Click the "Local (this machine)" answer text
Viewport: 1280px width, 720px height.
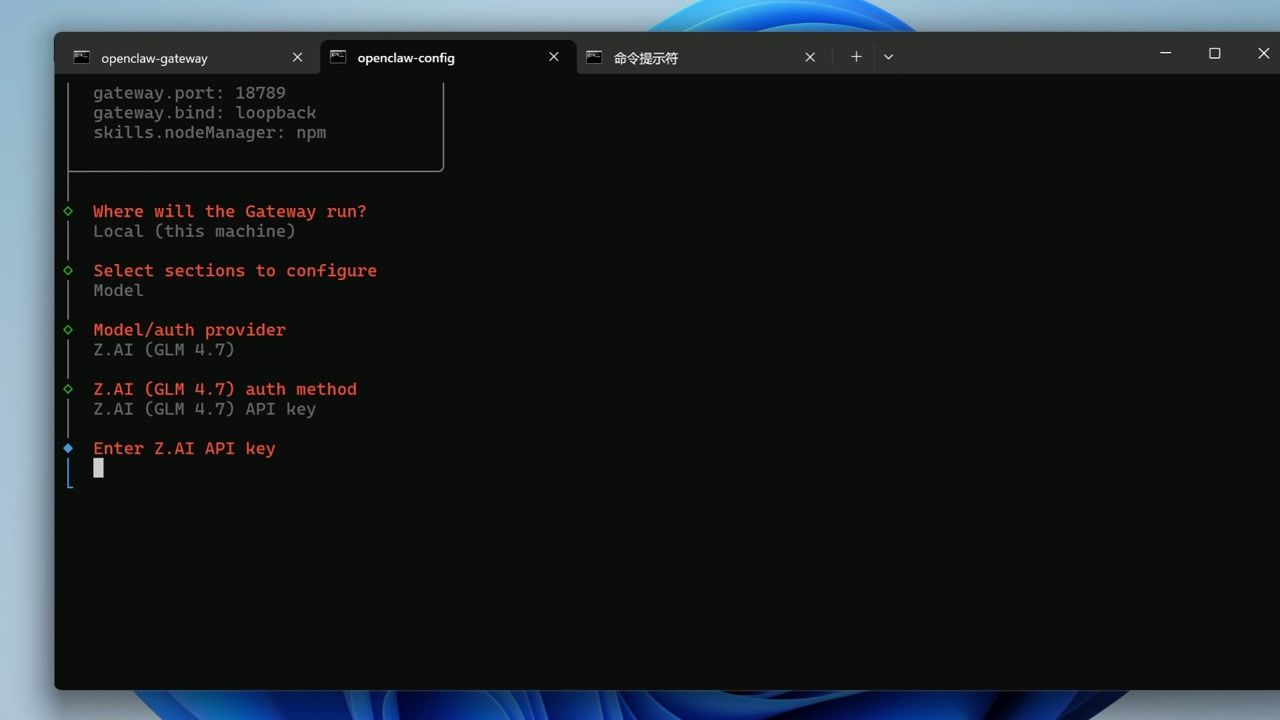[194, 231]
